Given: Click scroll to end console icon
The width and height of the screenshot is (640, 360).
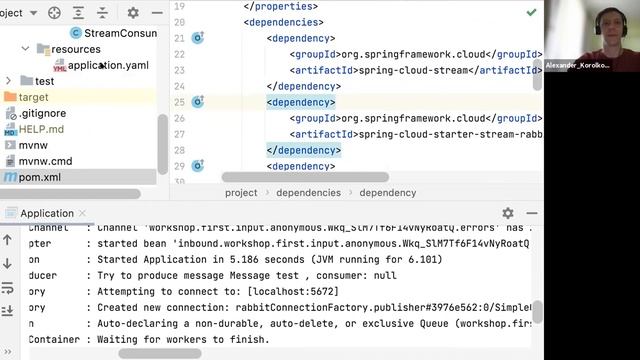Looking at the screenshot, I should point(7,311).
